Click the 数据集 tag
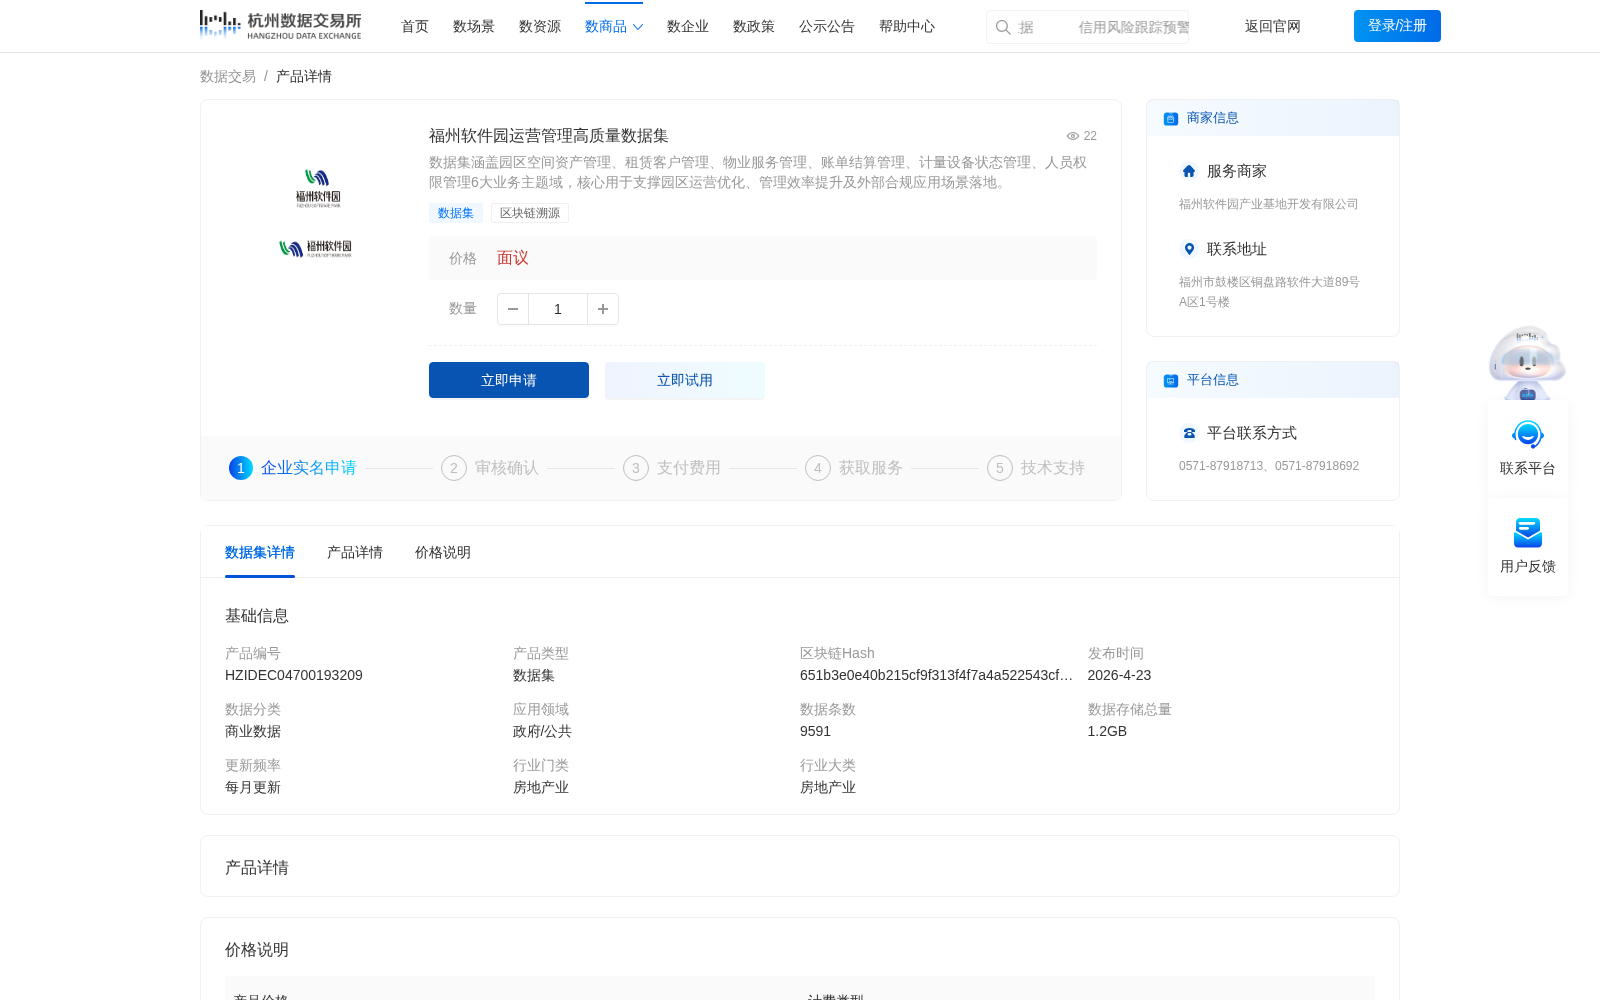Viewport: 1600px width, 1000px height. 456,213
